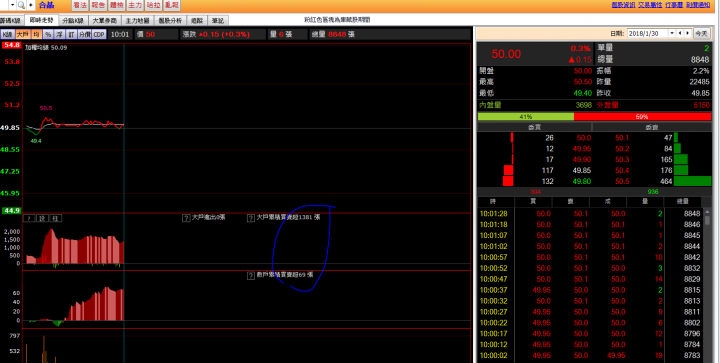Go to next date arrow
720x363 pixels.
pos(688,34)
